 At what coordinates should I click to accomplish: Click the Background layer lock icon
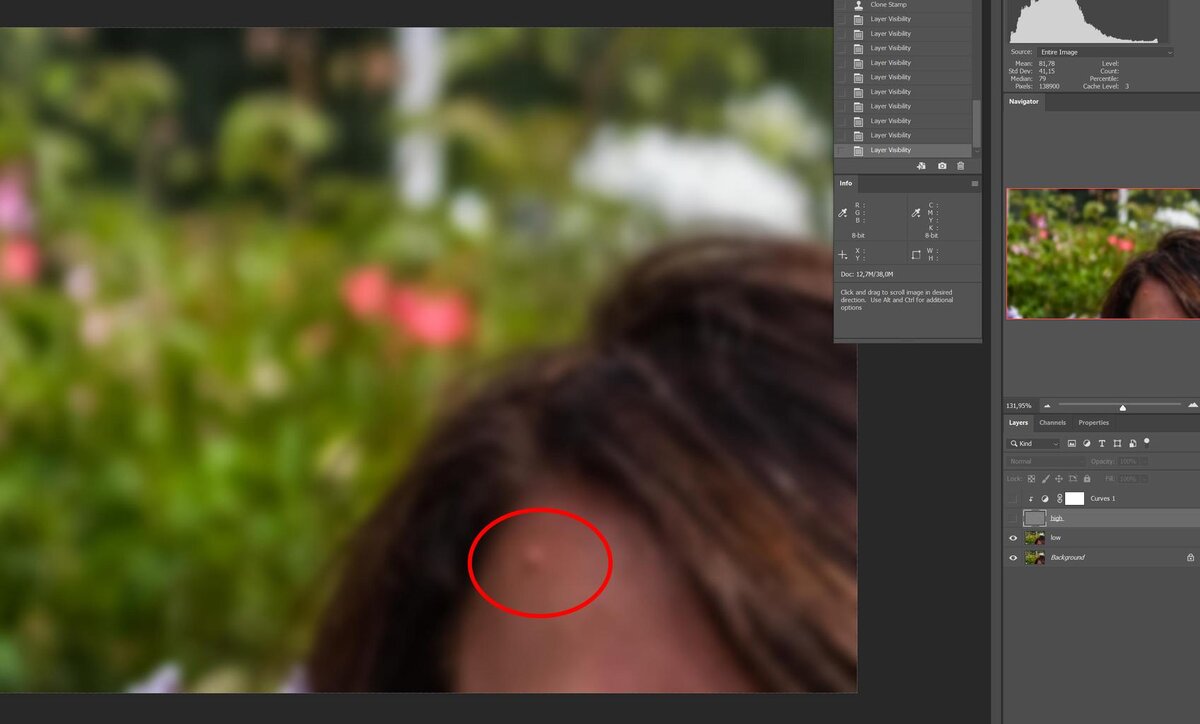pos(1190,557)
